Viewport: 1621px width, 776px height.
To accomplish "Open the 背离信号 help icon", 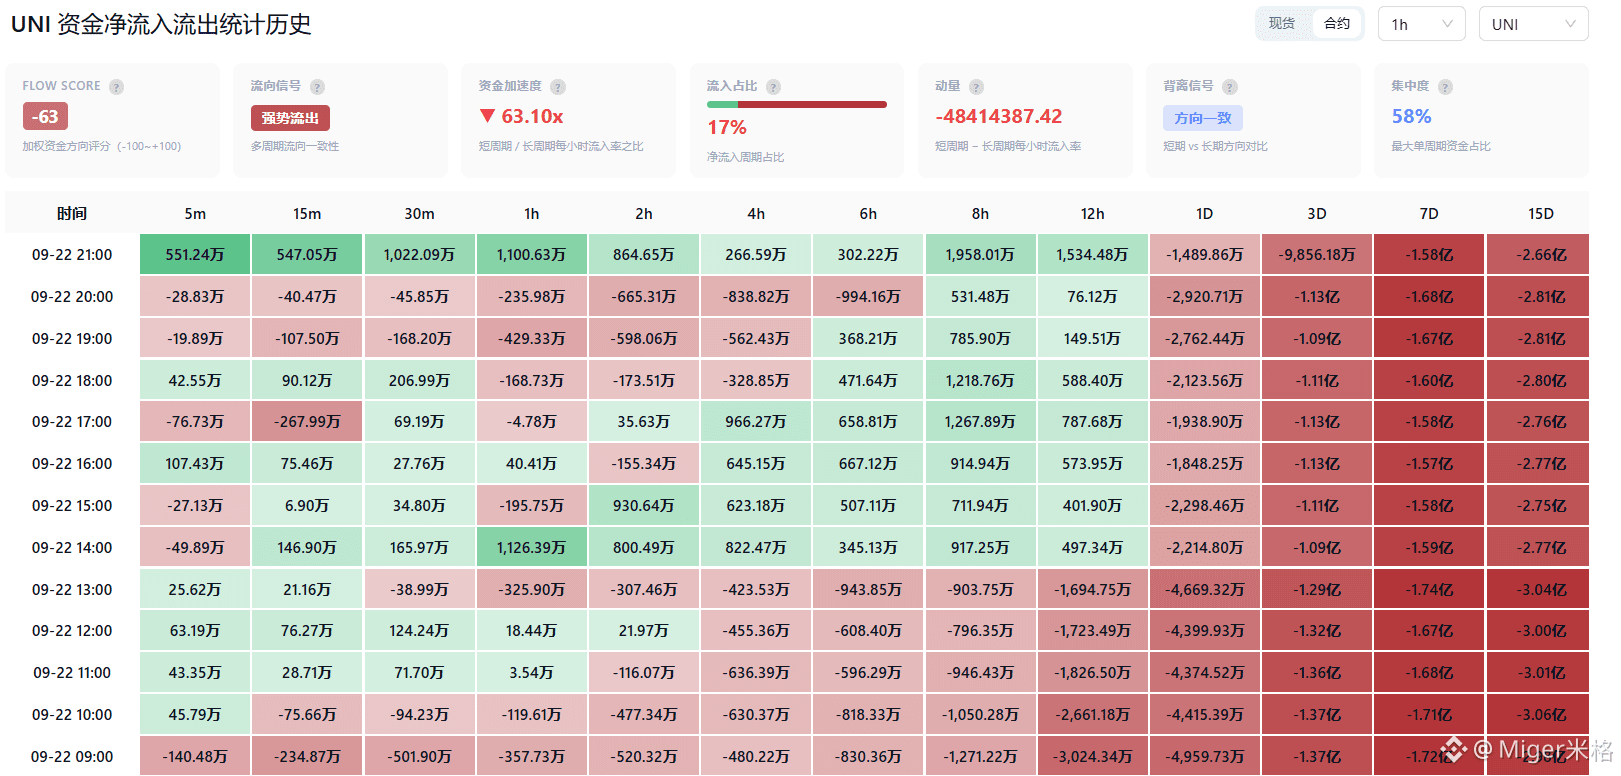I will (x=1230, y=87).
